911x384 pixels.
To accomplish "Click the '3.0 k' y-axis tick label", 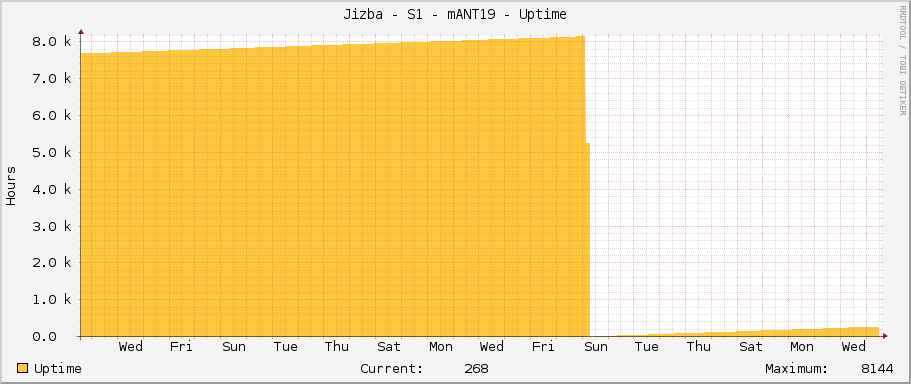I will [x=52, y=226].
